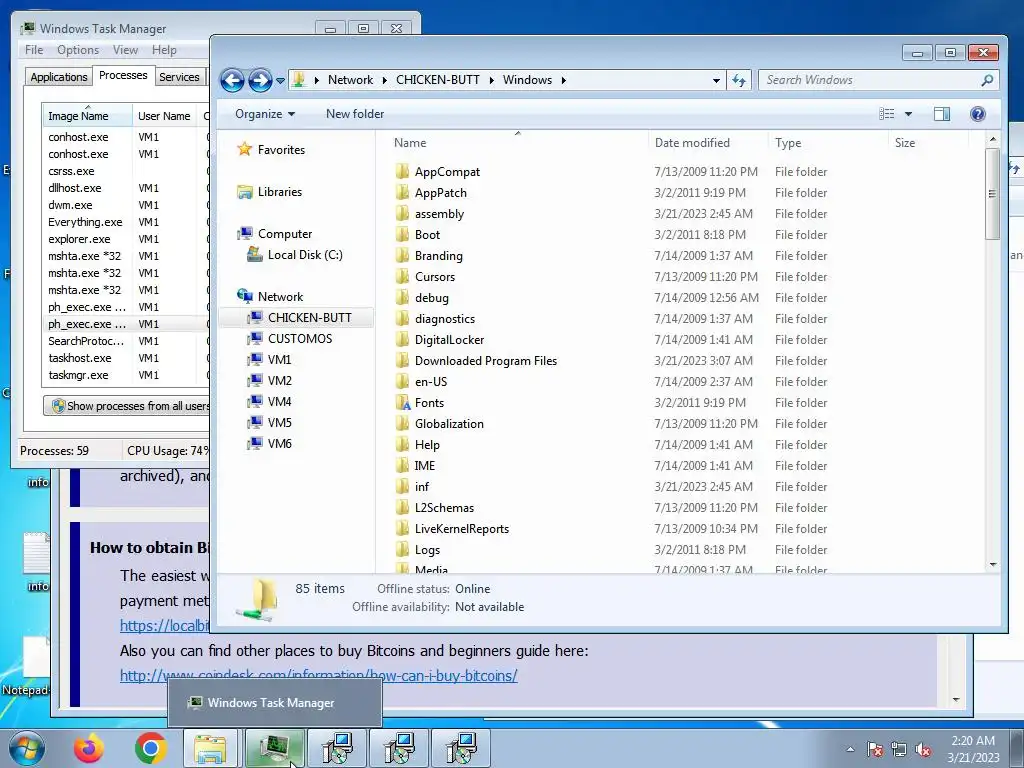Select the Cursors folder icon
The height and width of the screenshot is (768, 1024).
(402, 276)
